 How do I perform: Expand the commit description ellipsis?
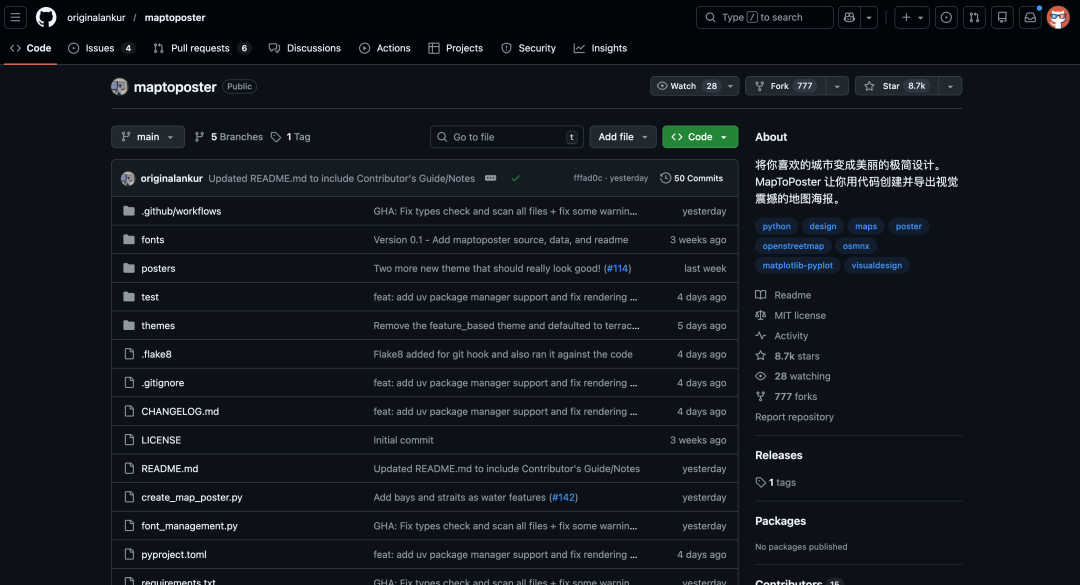click(489, 178)
